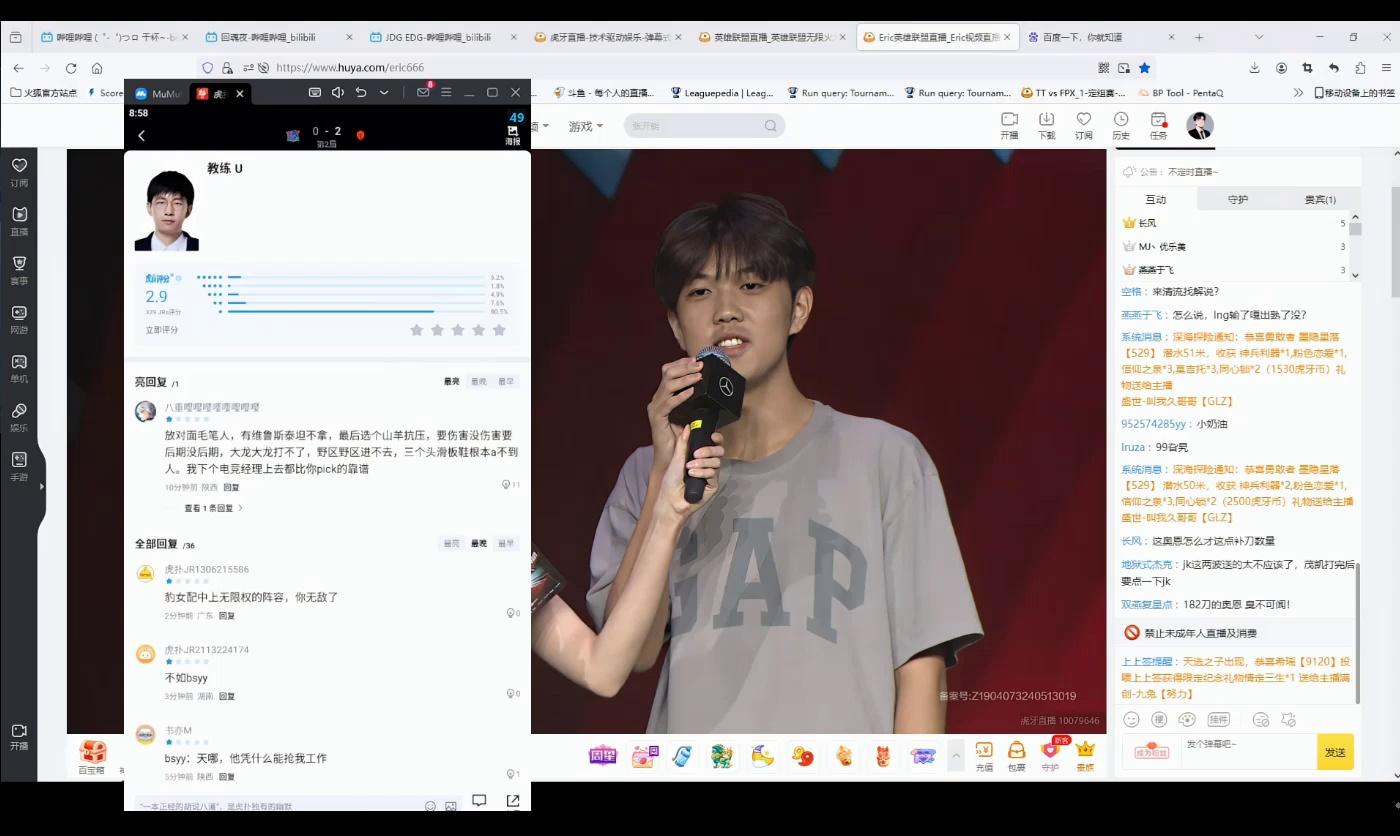The height and width of the screenshot is (836, 1400).
Task: Expand the 游戏 dropdown in Huya navigation
Action: pyautogui.click(x=585, y=127)
